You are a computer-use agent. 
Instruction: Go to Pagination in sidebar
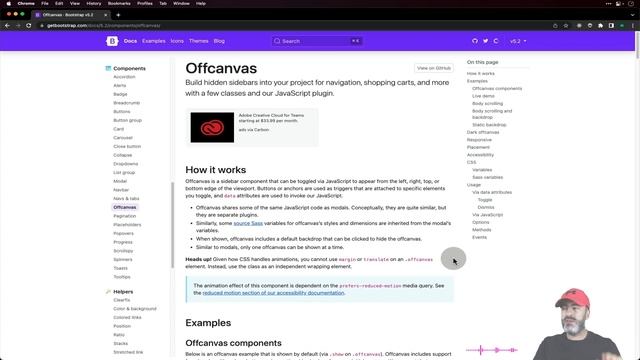124,216
